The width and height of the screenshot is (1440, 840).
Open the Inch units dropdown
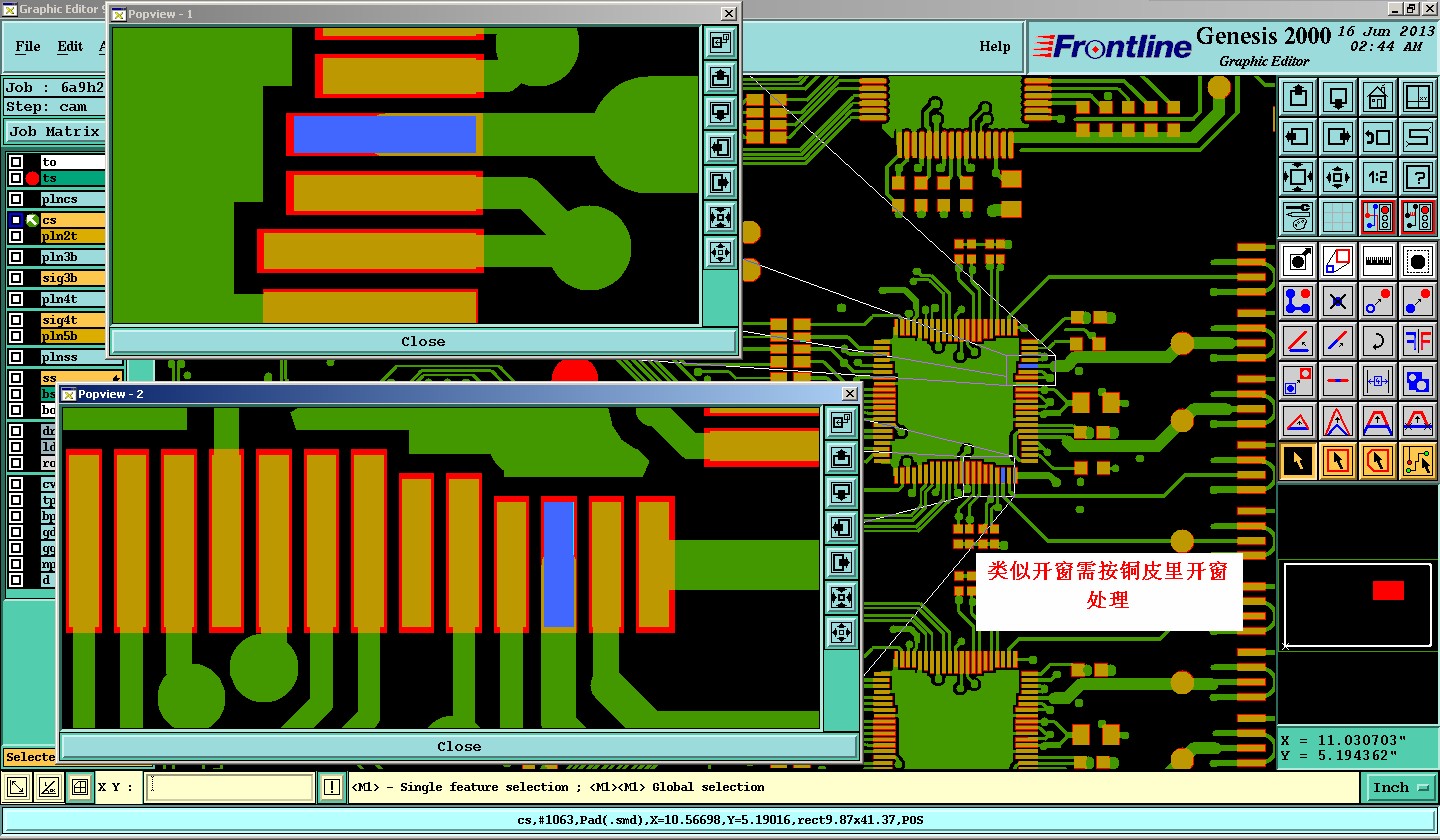click(x=1400, y=788)
